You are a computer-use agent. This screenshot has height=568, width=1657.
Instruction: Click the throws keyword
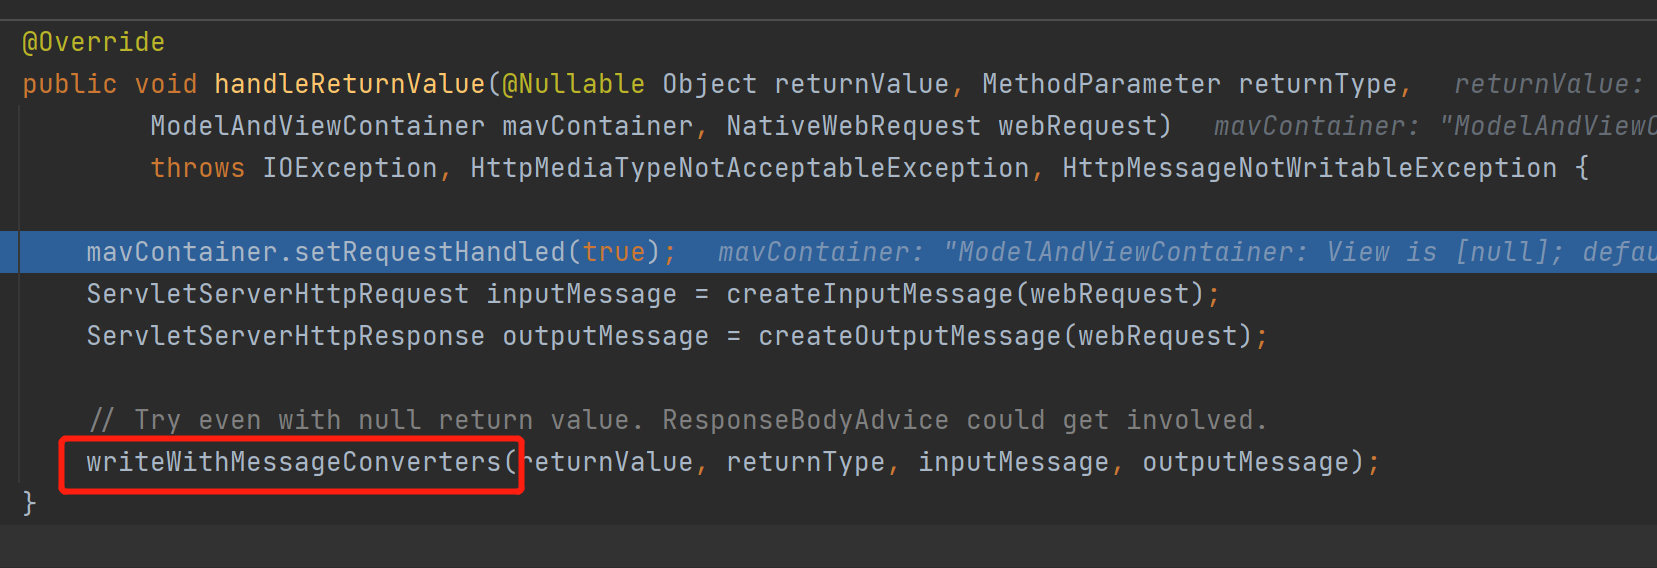click(197, 168)
